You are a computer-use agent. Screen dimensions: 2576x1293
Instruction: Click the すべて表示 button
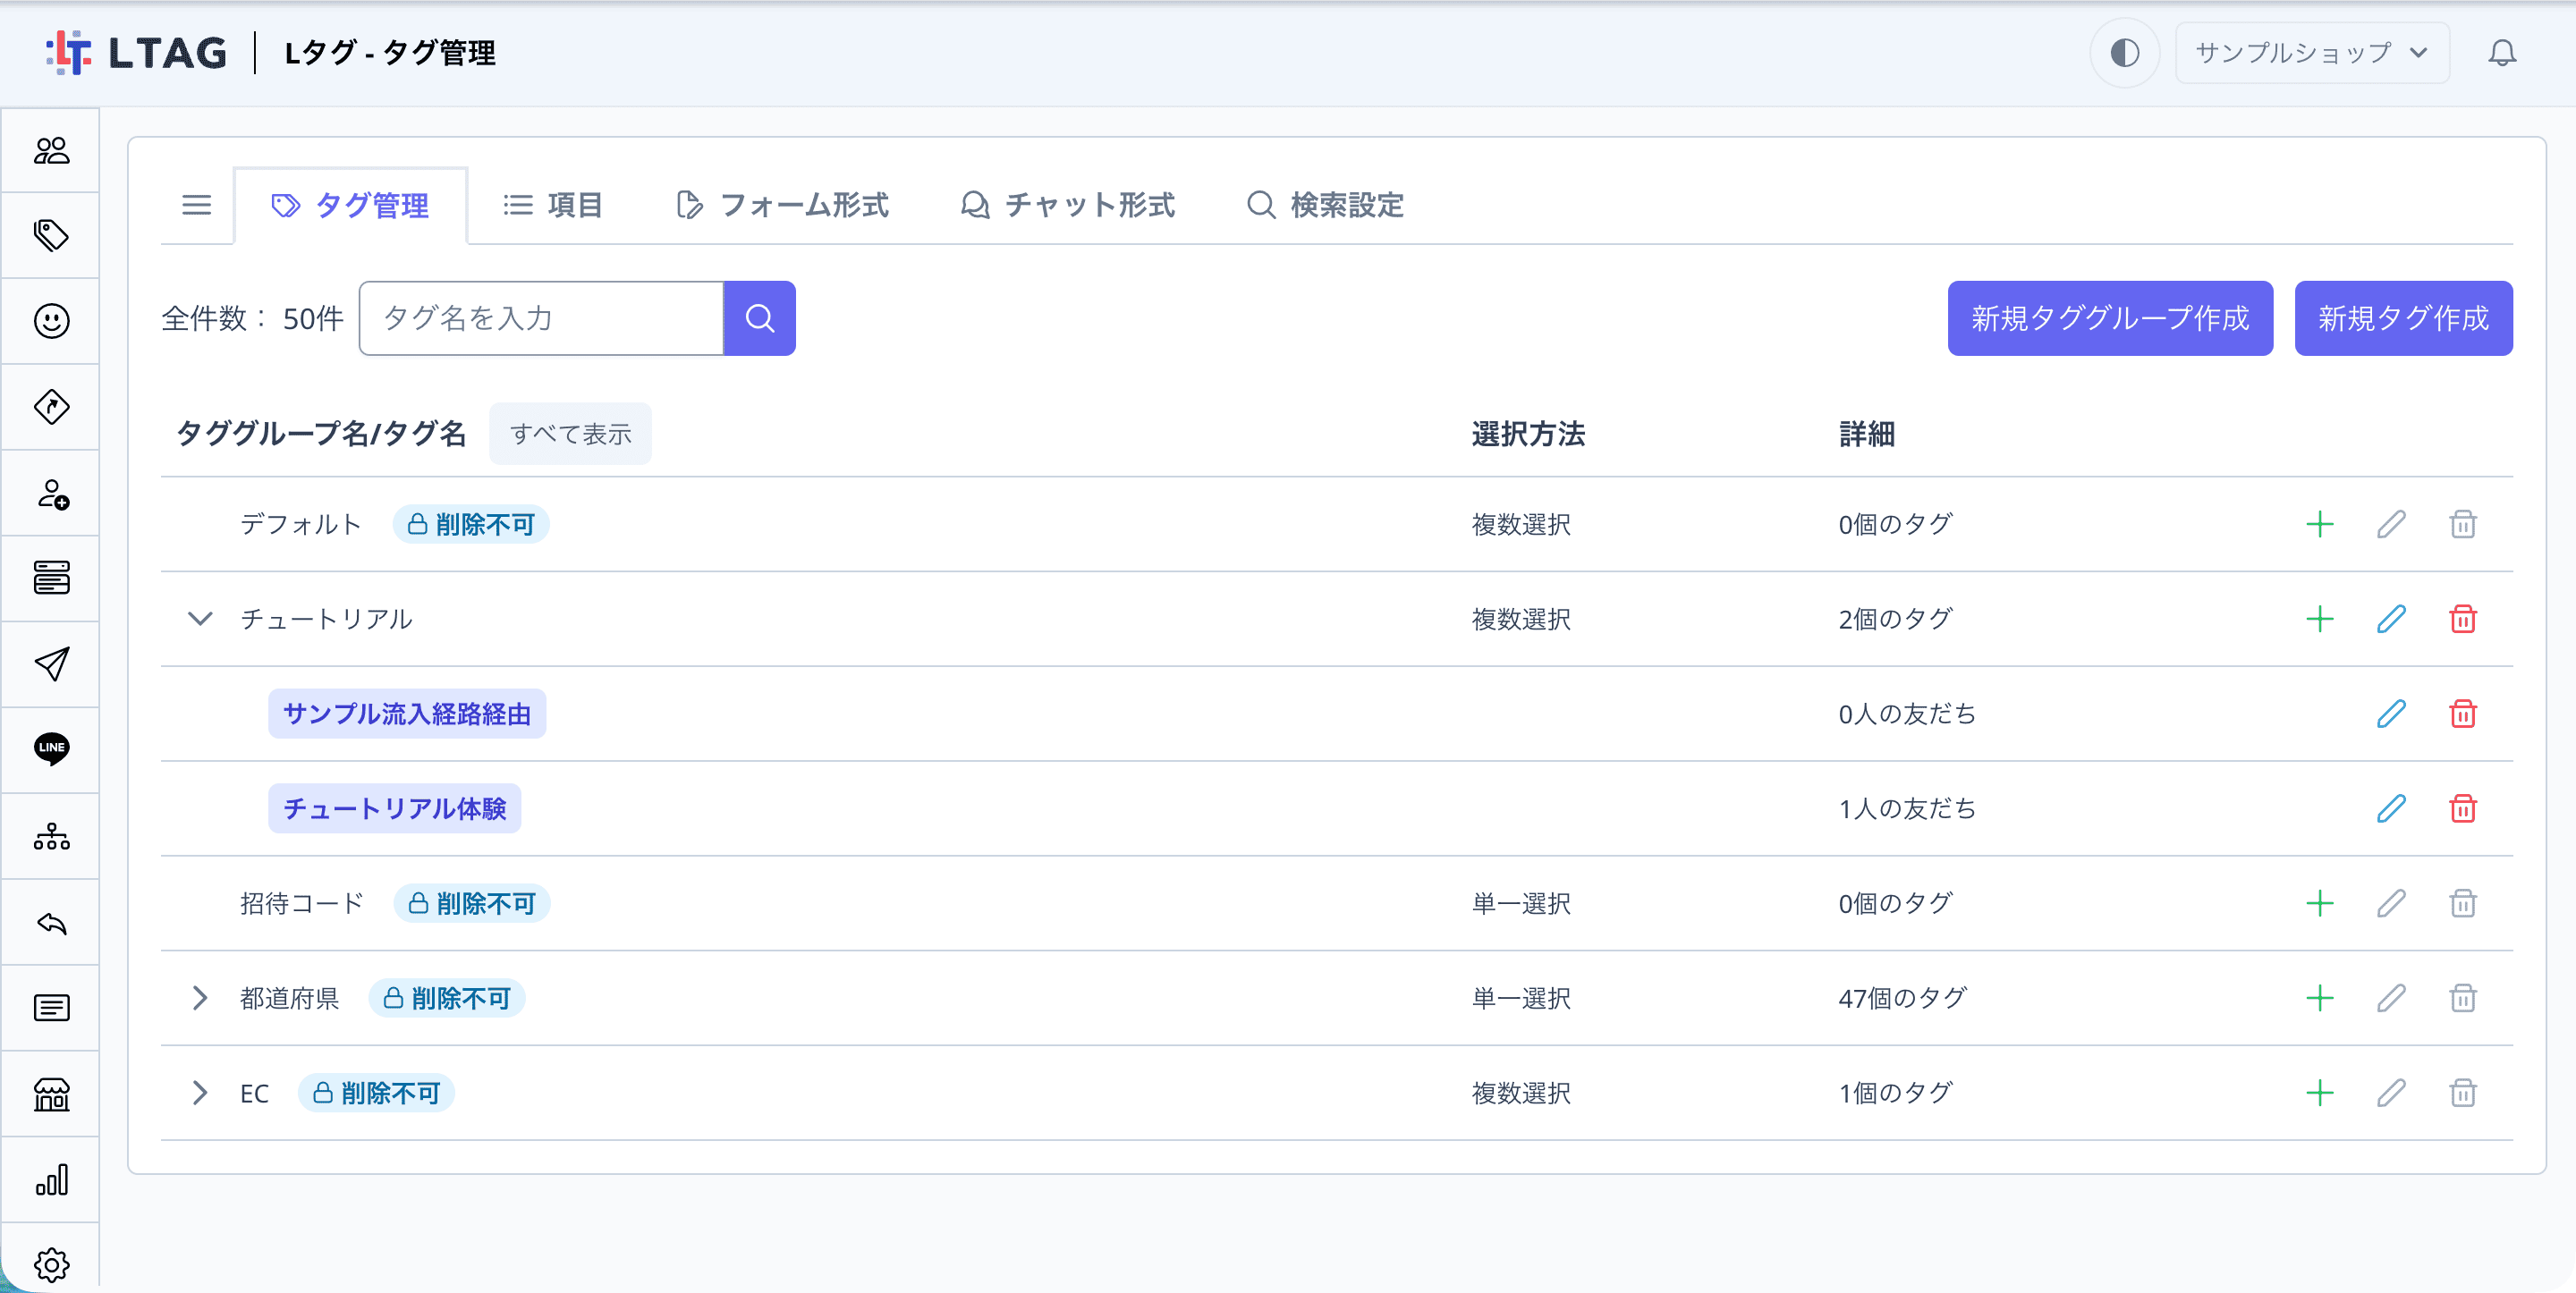coord(570,434)
